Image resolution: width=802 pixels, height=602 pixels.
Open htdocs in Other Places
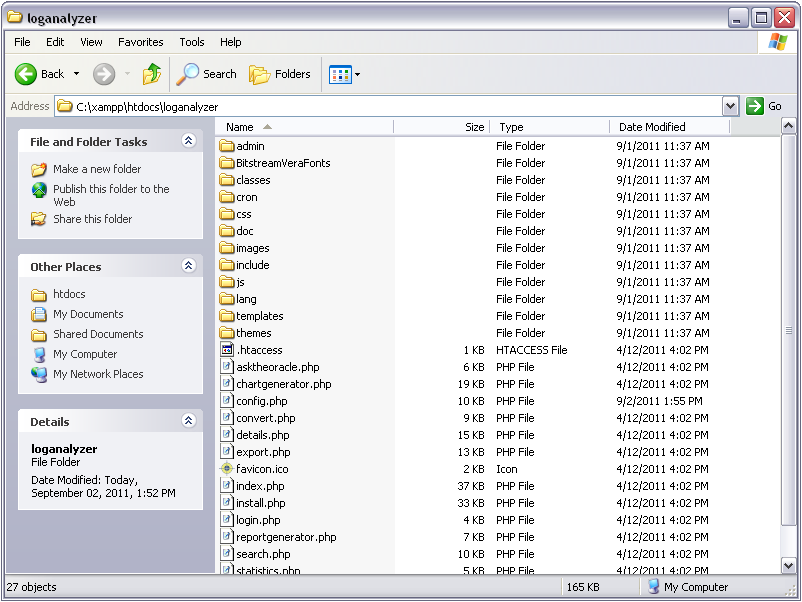(x=69, y=294)
